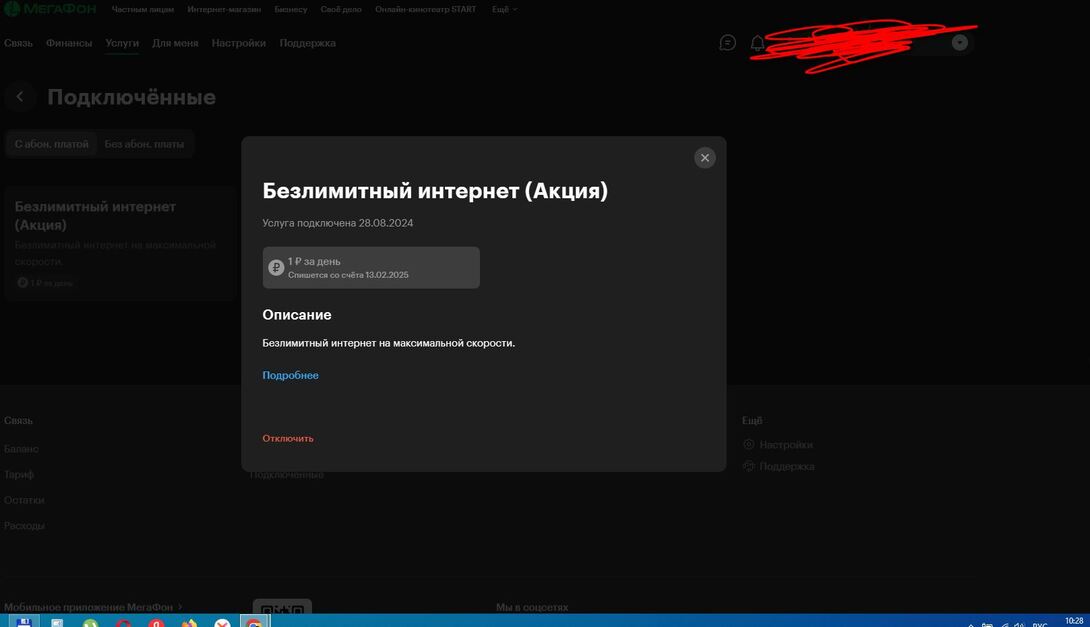
Task: Click Отключить to disable the service
Action: coord(288,439)
